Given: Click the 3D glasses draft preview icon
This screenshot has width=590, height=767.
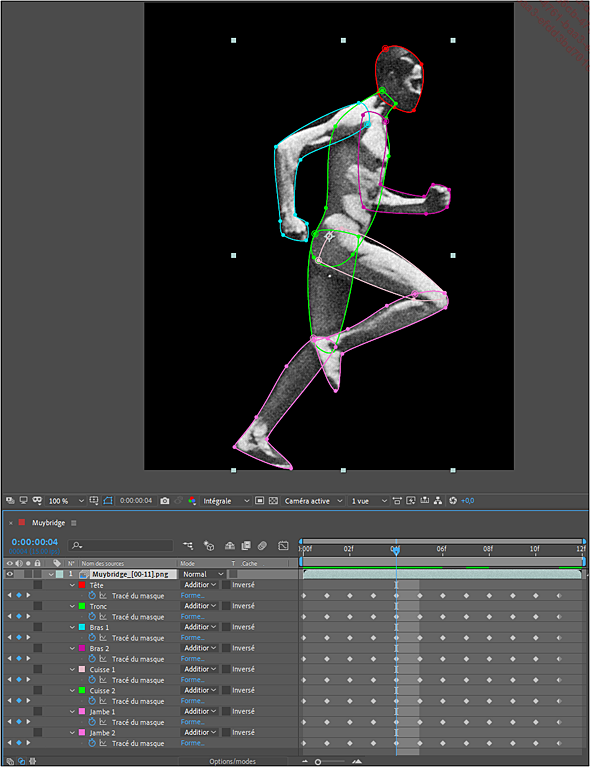Looking at the screenshot, I should [37, 500].
